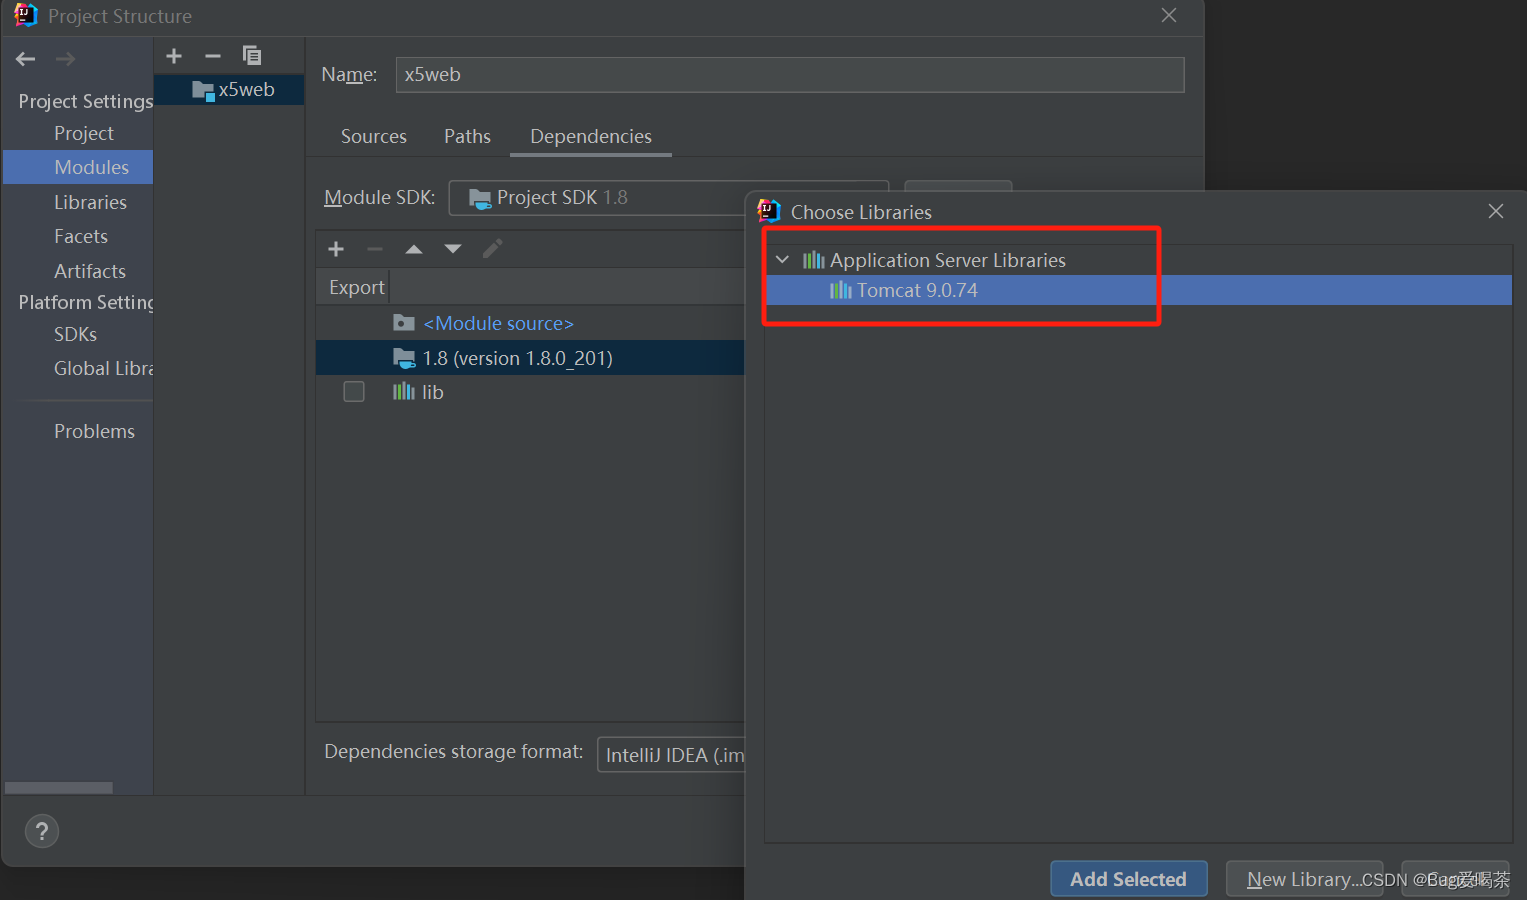Switch to the Paths tab
The width and height of the screenshot is (1527, 900).
[x=467, y=137]
